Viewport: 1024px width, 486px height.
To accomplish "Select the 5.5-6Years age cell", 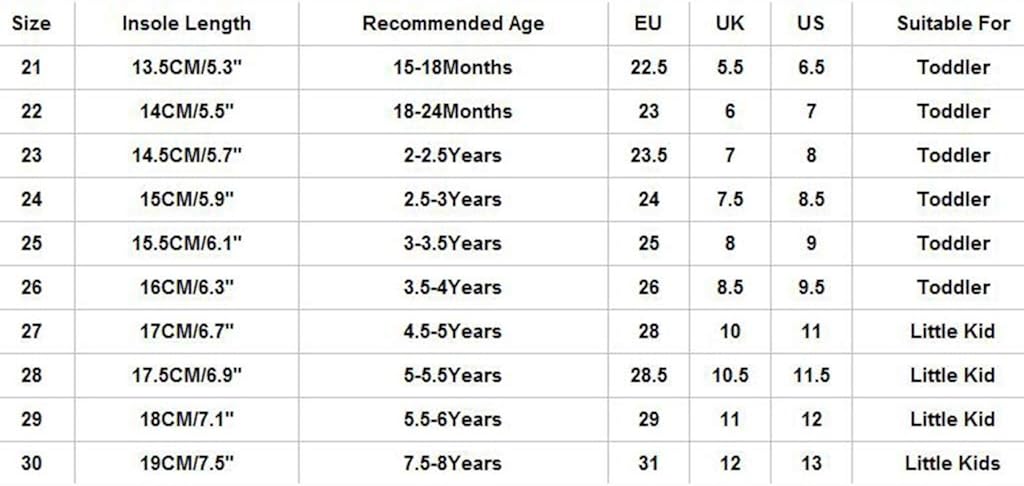I will click(453, 419).
